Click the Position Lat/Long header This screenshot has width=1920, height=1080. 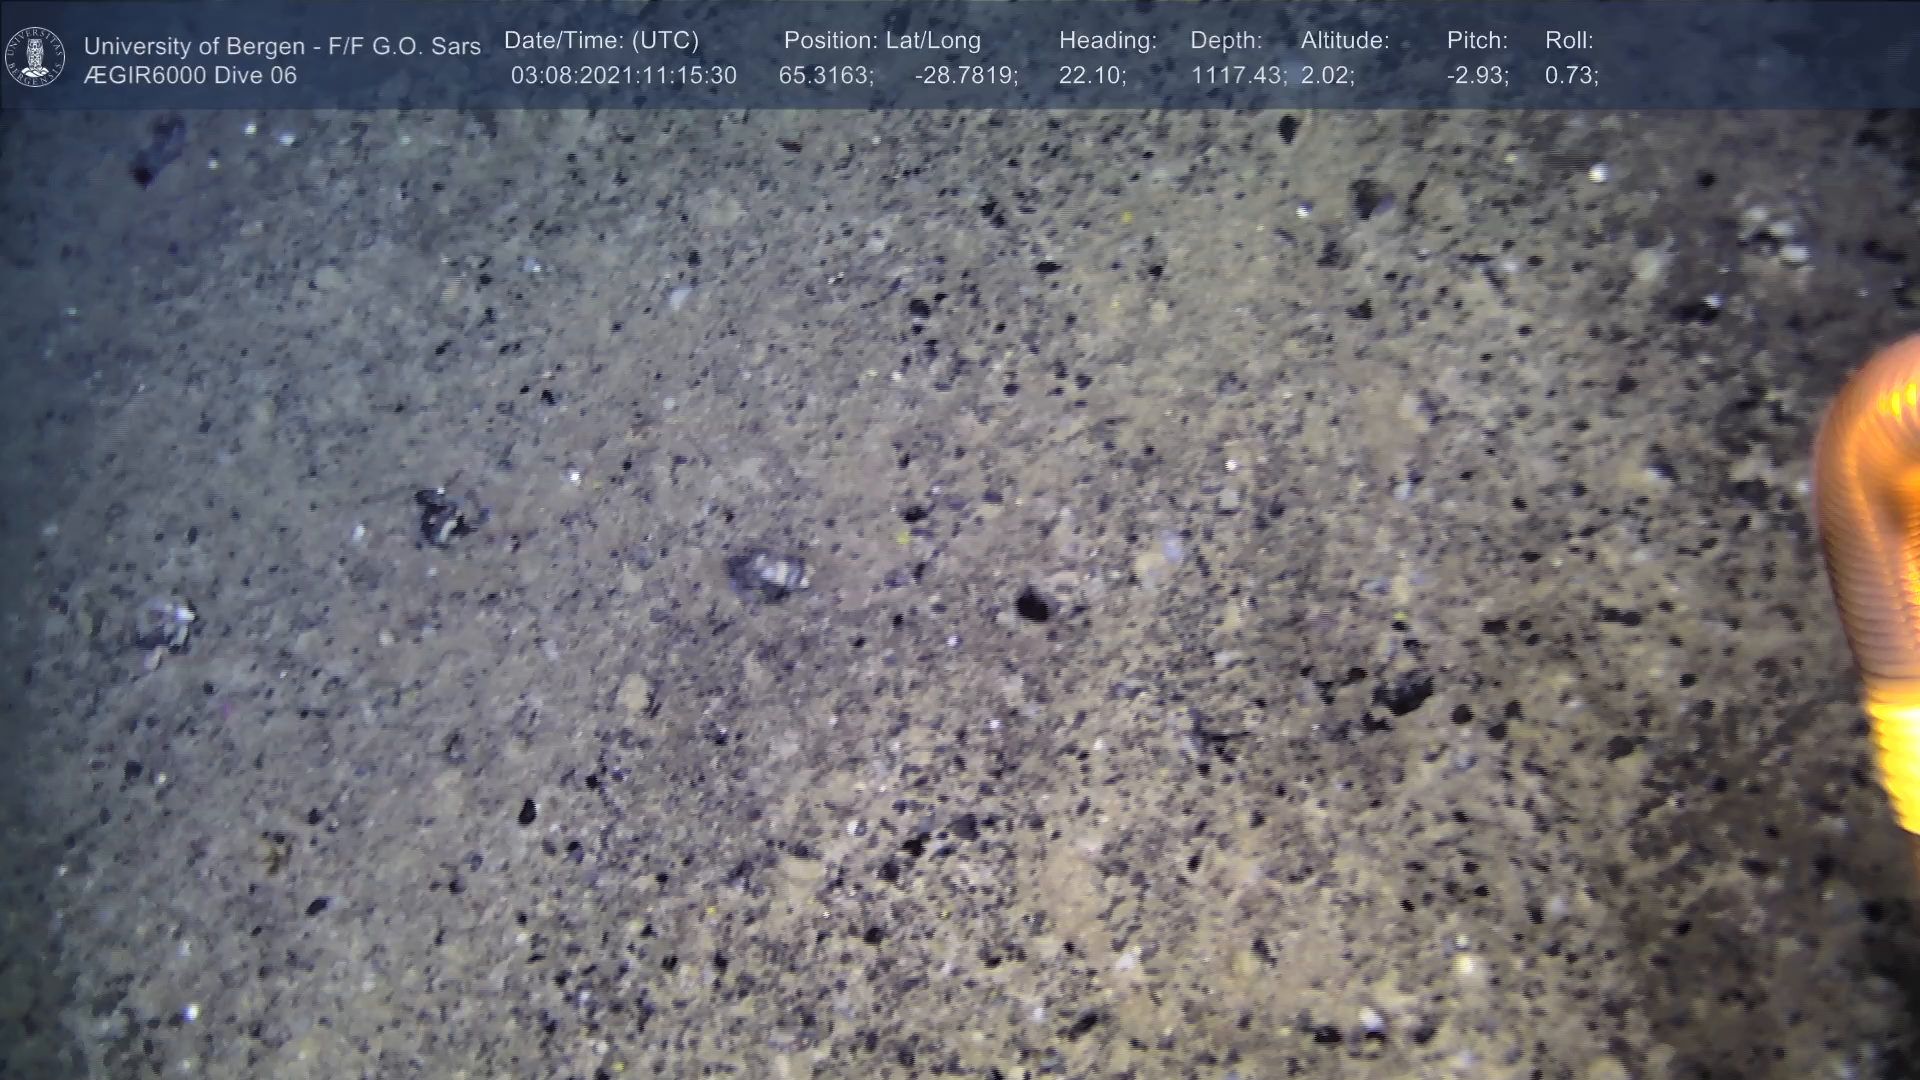point(881,41)
